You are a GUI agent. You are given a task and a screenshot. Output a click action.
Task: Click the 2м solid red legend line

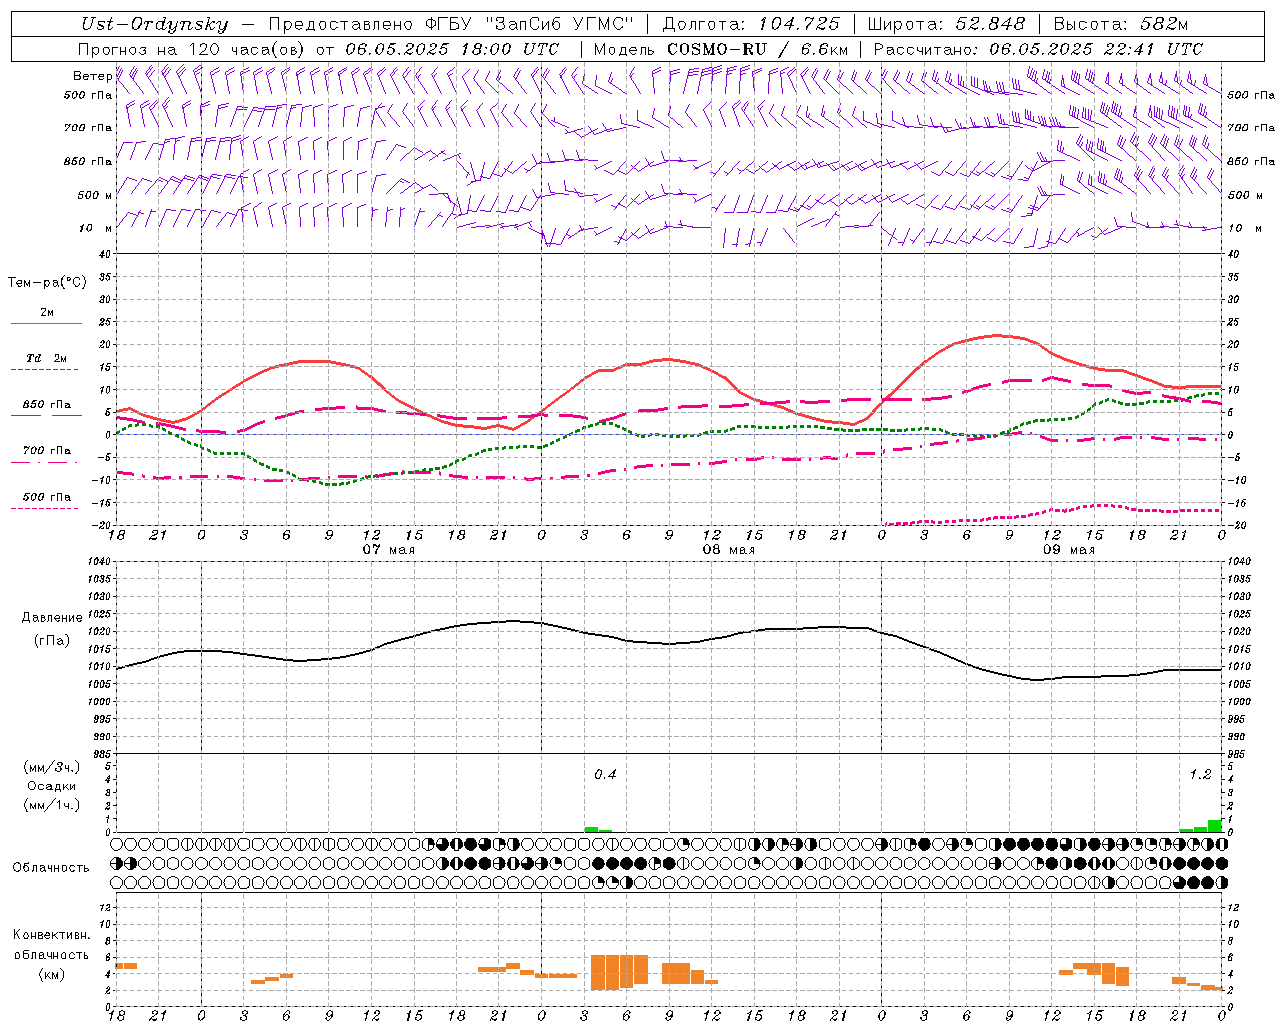point(46,323)
